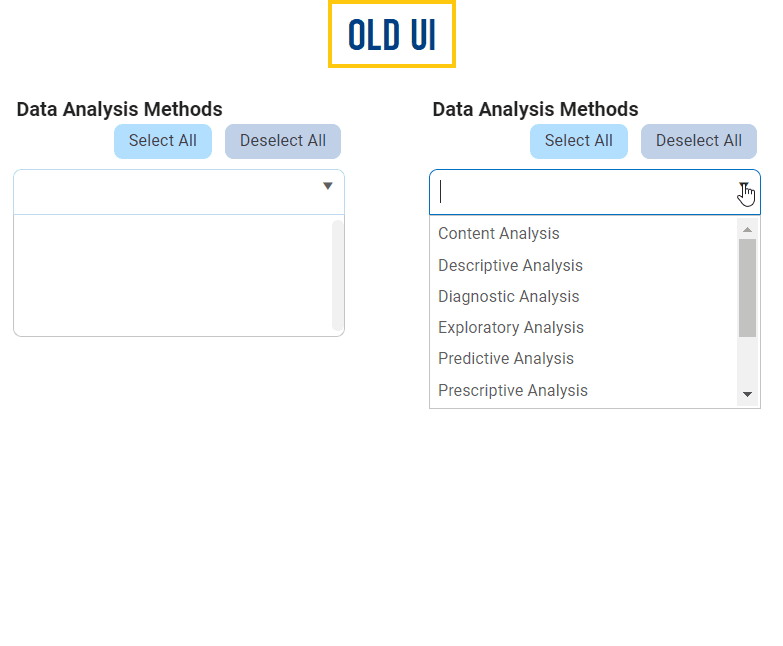
Task: Select Prescriptive Analysis from the options
Action: tap(513, 391)
